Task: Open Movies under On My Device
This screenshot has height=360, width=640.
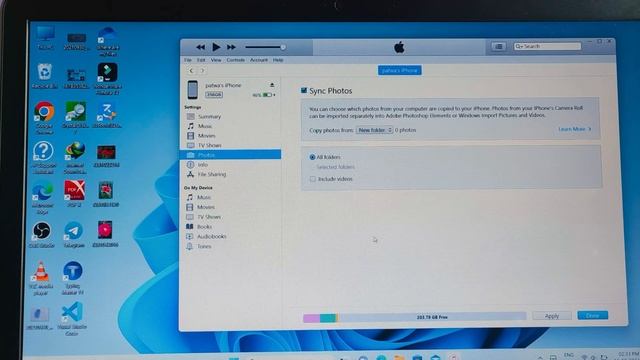Action: tap(205, 207)
